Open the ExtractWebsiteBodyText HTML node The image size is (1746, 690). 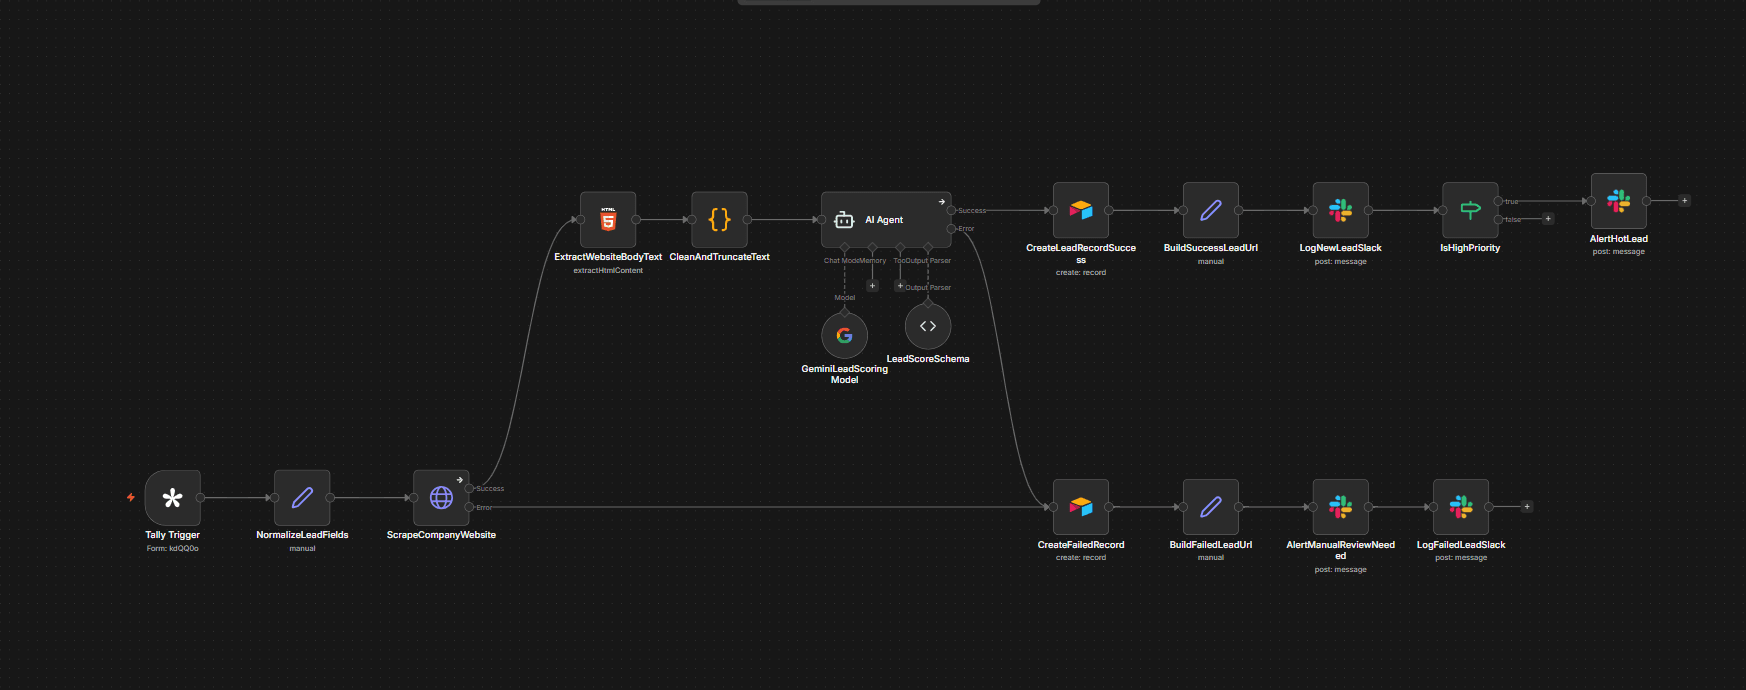(x=608, y=220)
